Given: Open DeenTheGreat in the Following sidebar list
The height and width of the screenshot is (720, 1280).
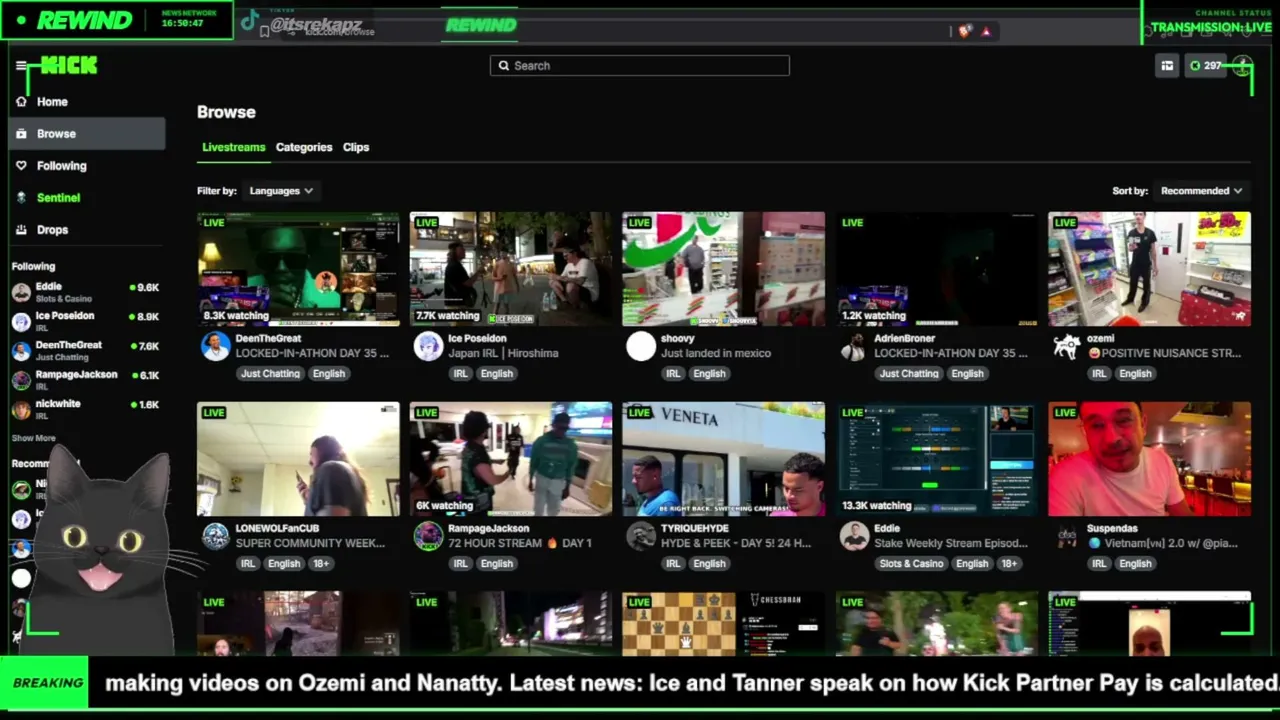Looking at the screenshot, I should coord(86,350).
